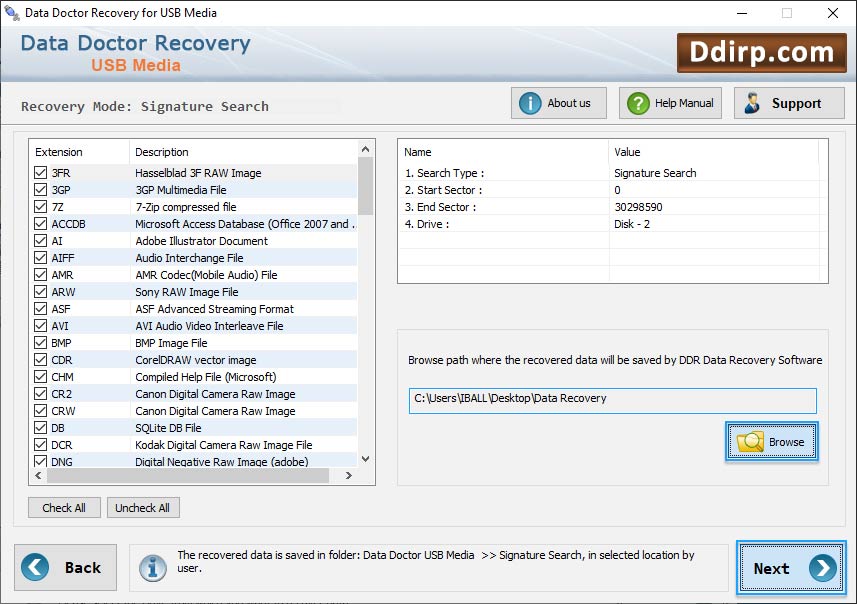Click the Browse folder magnifier icon

[x=750, y=442]
